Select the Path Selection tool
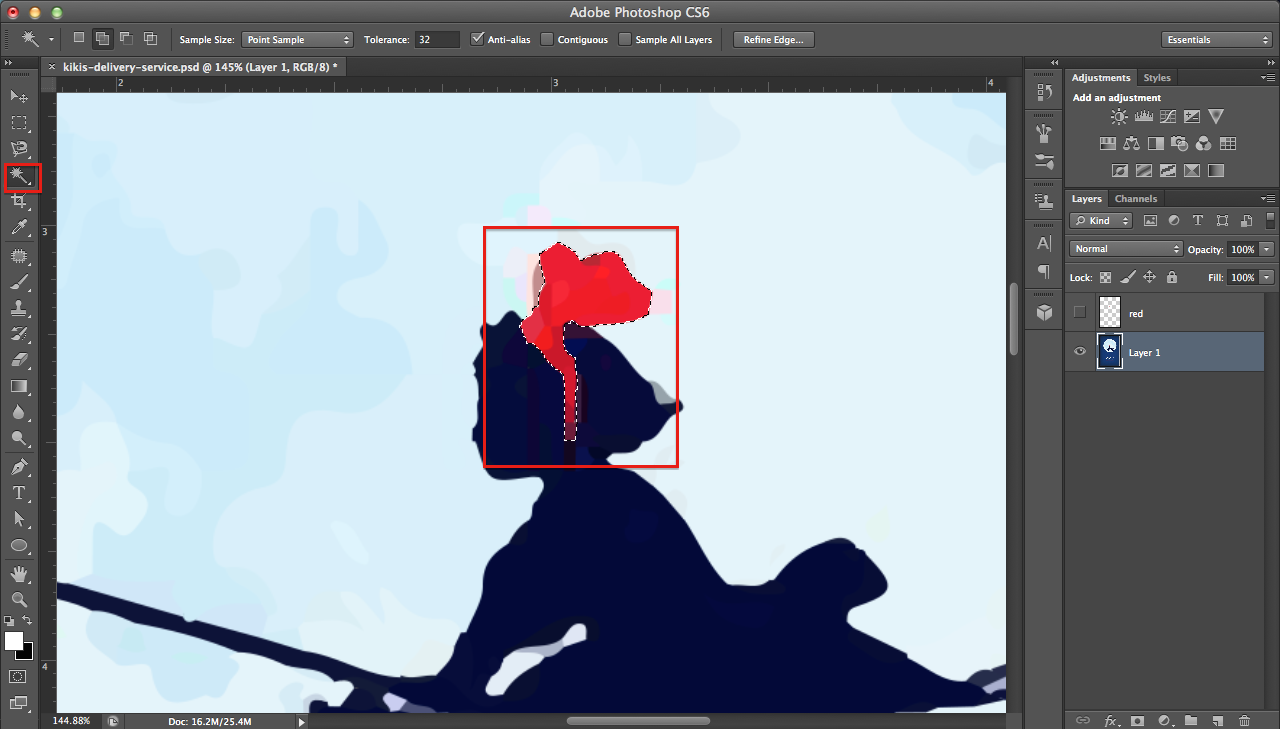This screenshot has height=729, width=1280. (19, 519)
